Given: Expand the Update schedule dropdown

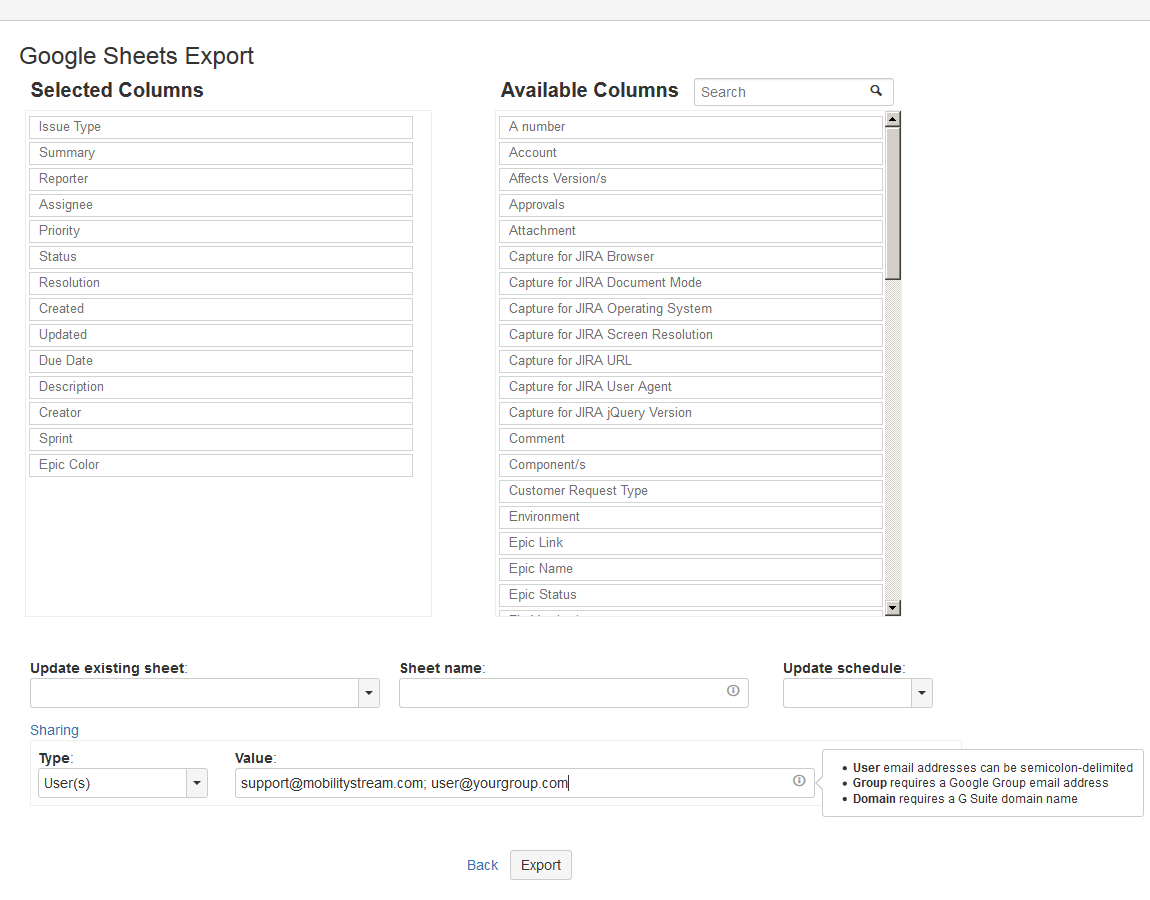Looking at the screenshot, I should pos(922,693).
